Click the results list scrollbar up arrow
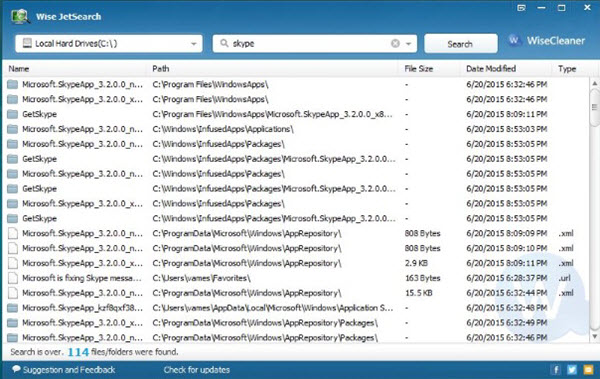 595,83
